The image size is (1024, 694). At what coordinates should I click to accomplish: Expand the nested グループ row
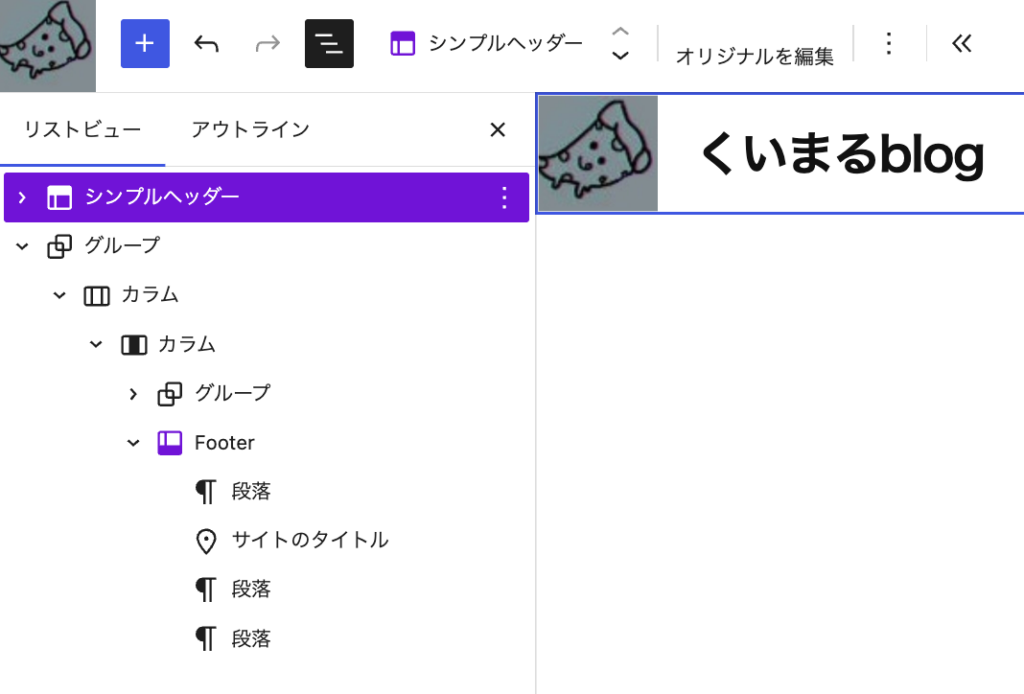(x=133, y=394)
